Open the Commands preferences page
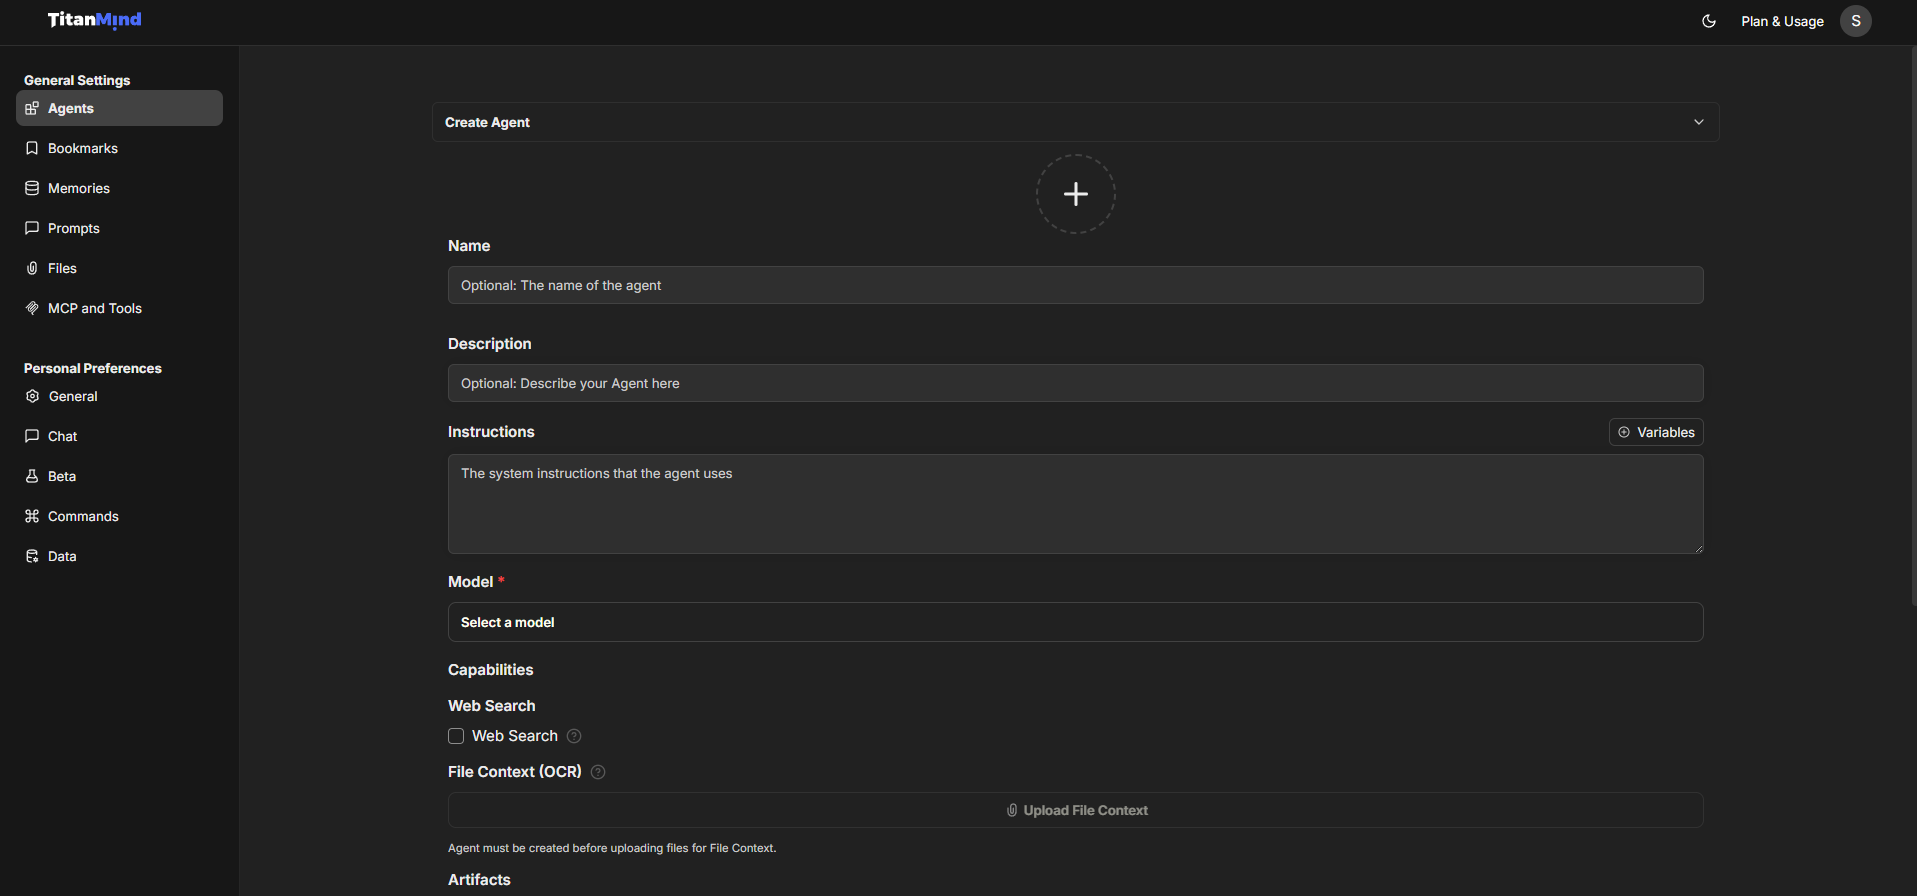1917x896 pixels. [x=83, y=516]
